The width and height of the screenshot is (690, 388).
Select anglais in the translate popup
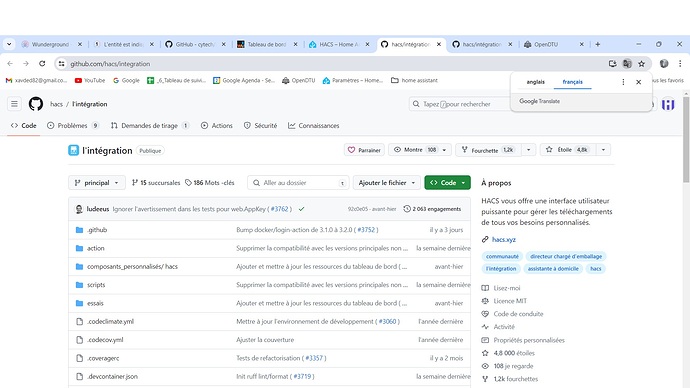pos(536,82)
